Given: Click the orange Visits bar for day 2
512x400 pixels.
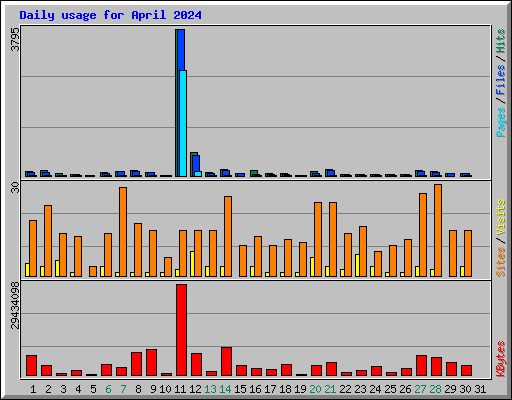Looking at the screenshot, I should click(x=48, y=241).
